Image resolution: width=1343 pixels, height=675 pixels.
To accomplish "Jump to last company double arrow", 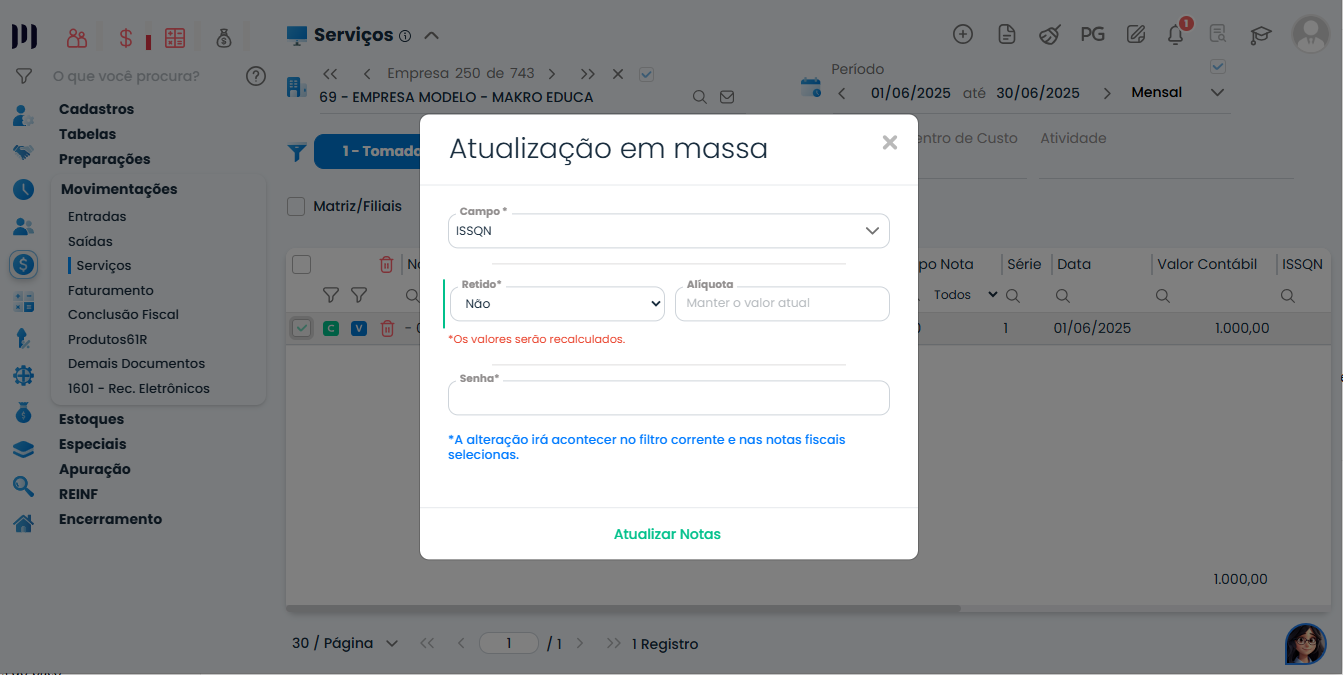I will click(587, 74).
